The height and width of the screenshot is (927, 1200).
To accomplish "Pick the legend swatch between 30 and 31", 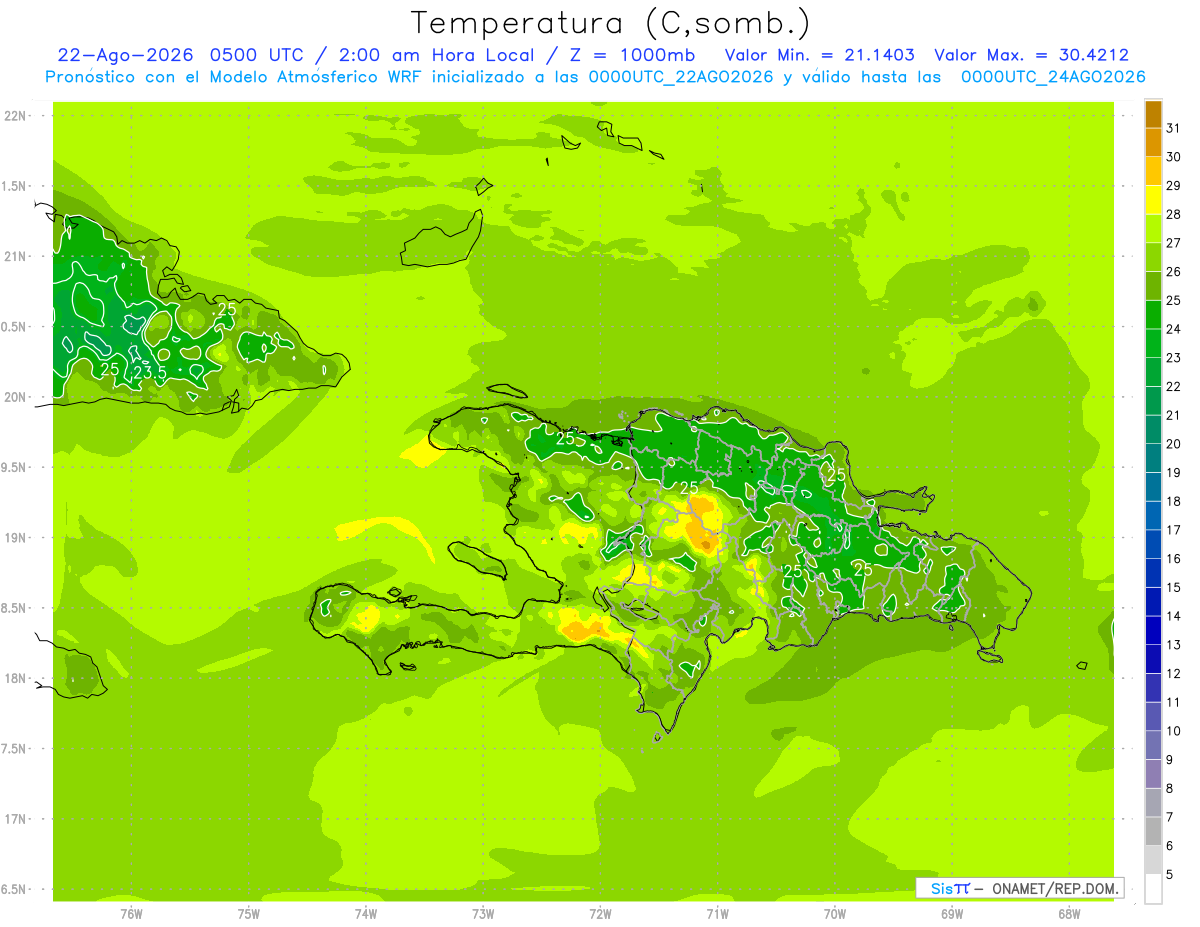I will [x=1153, y=143].
